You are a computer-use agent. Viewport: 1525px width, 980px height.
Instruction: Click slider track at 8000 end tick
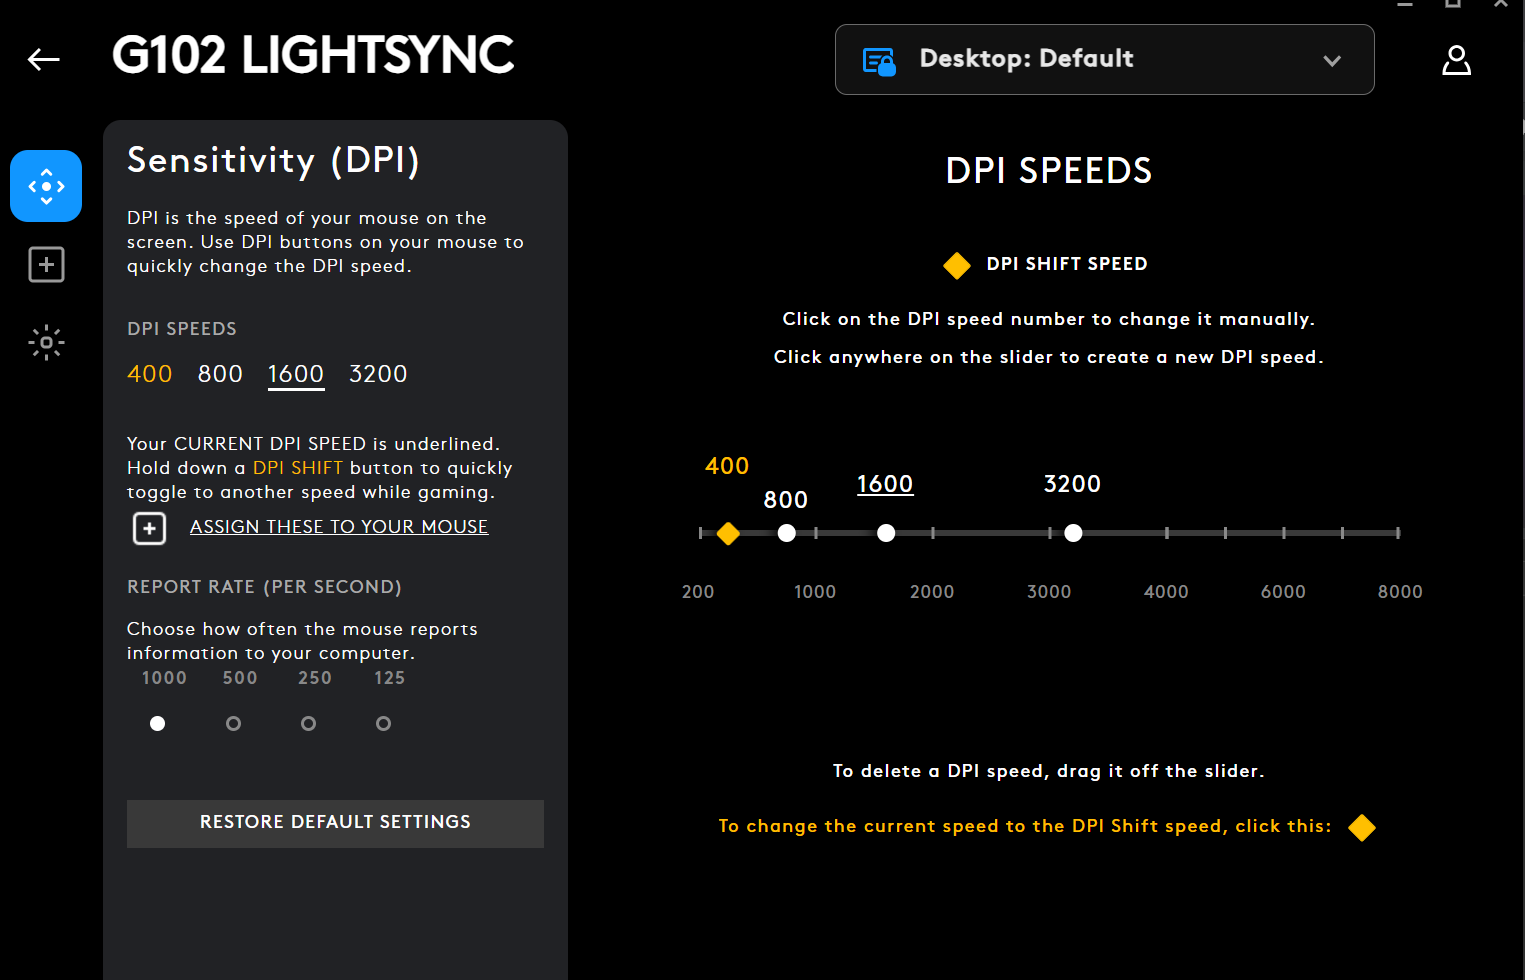click(1398, 533)
